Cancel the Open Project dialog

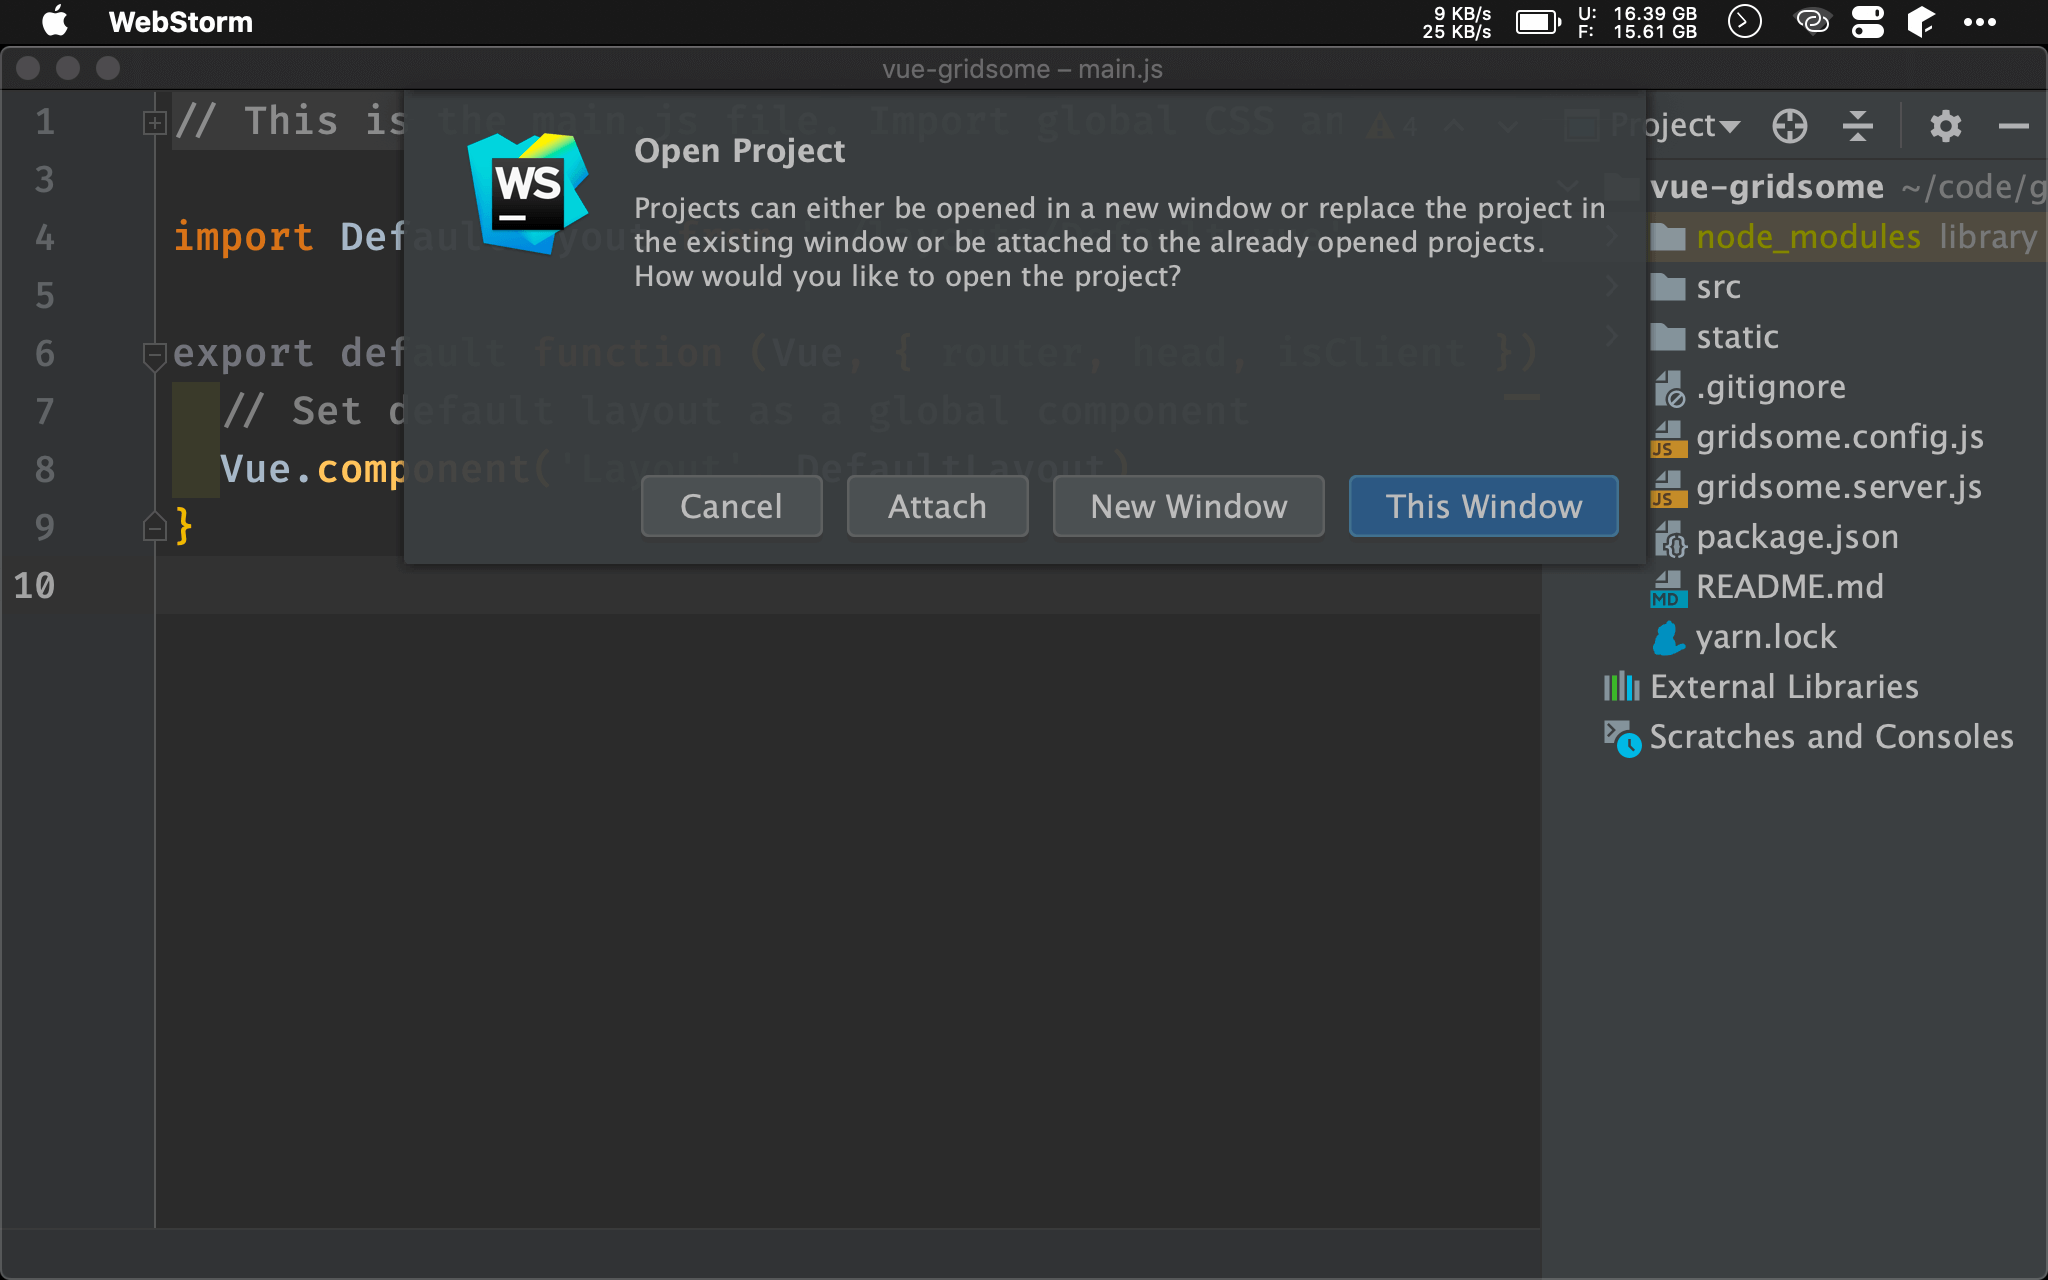point(731,506)
